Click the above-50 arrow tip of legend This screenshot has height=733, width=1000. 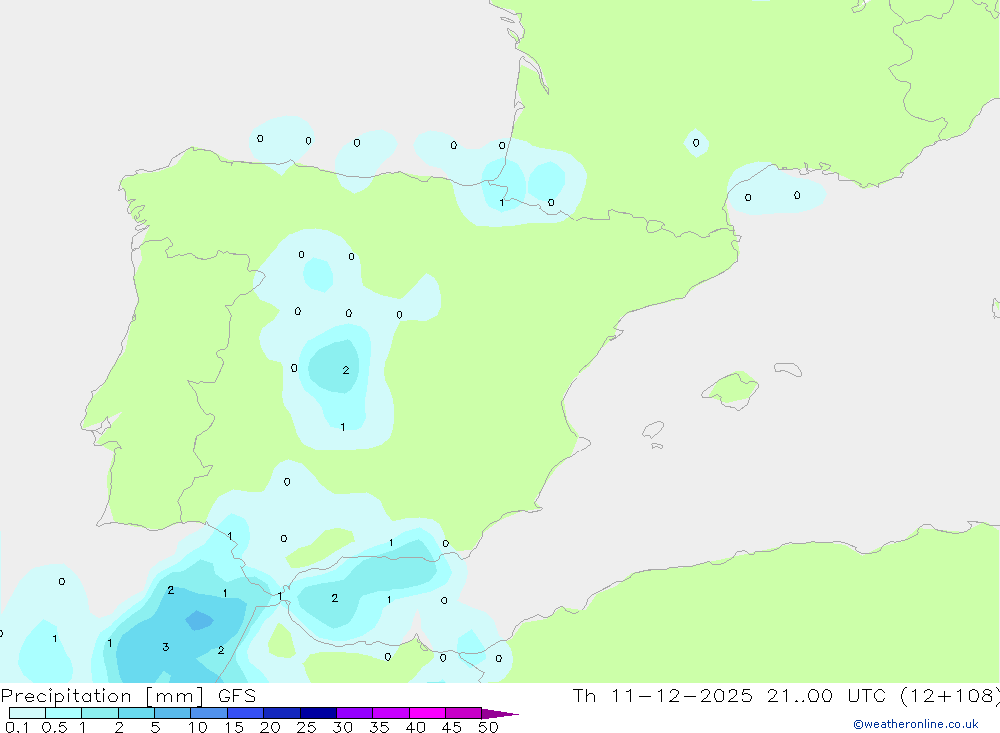pos(500,713)
